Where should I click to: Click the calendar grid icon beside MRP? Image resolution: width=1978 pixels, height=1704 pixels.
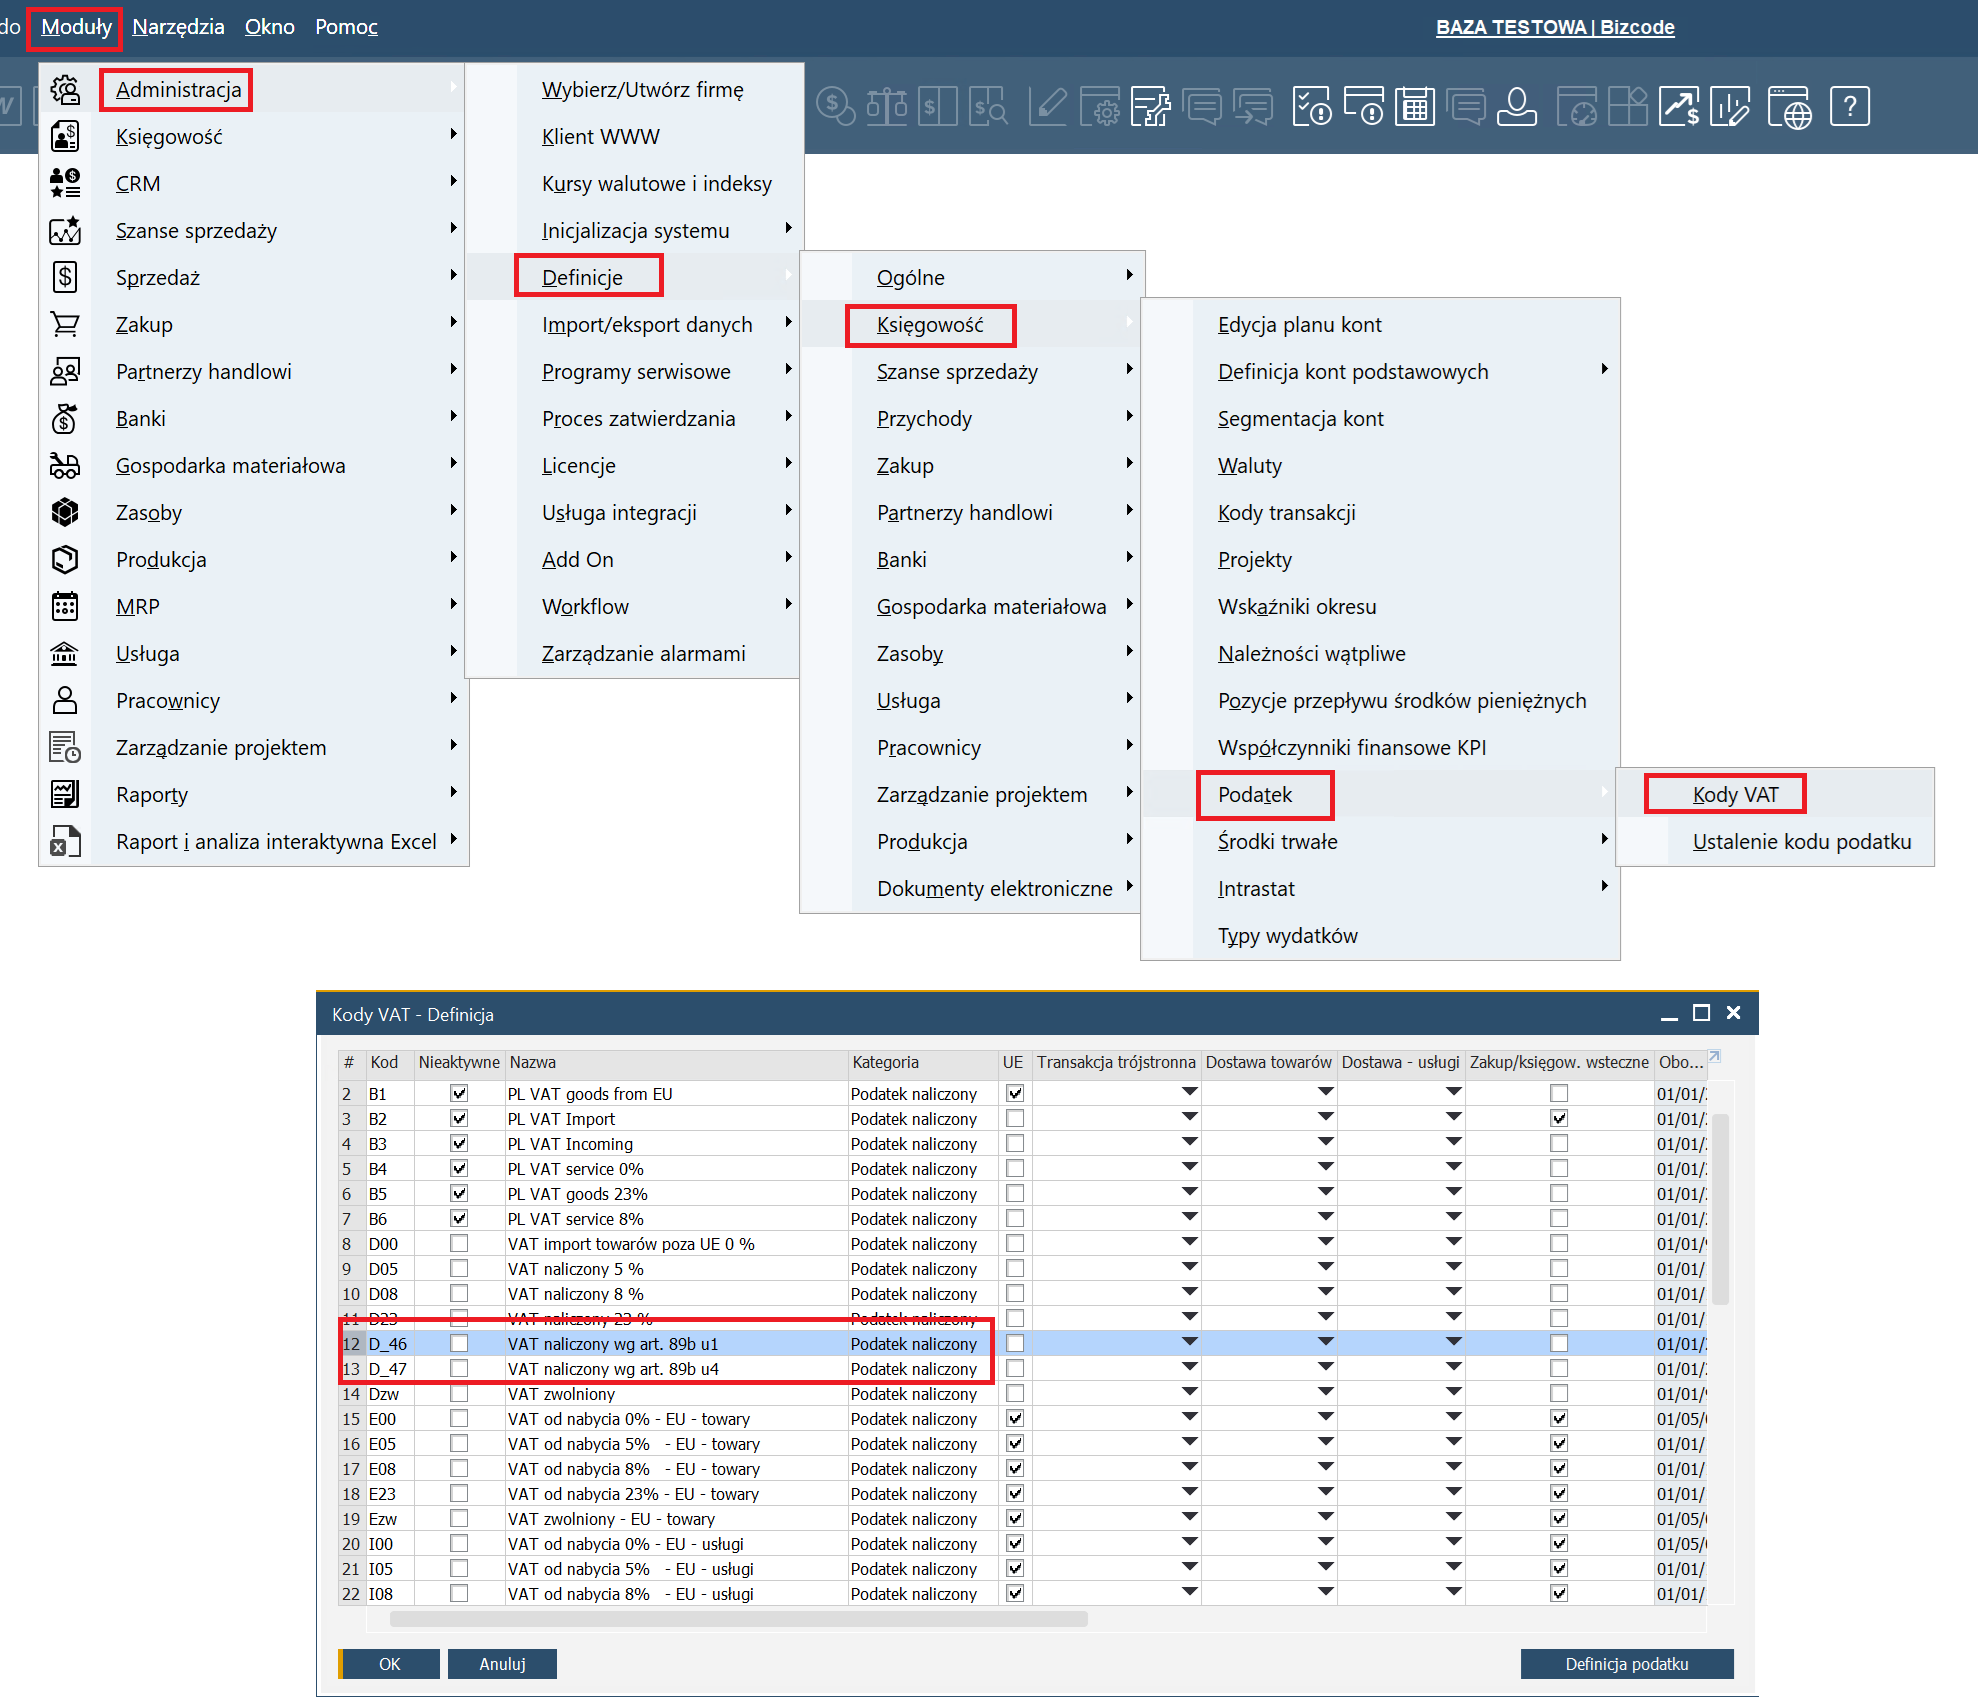(65, 606)
